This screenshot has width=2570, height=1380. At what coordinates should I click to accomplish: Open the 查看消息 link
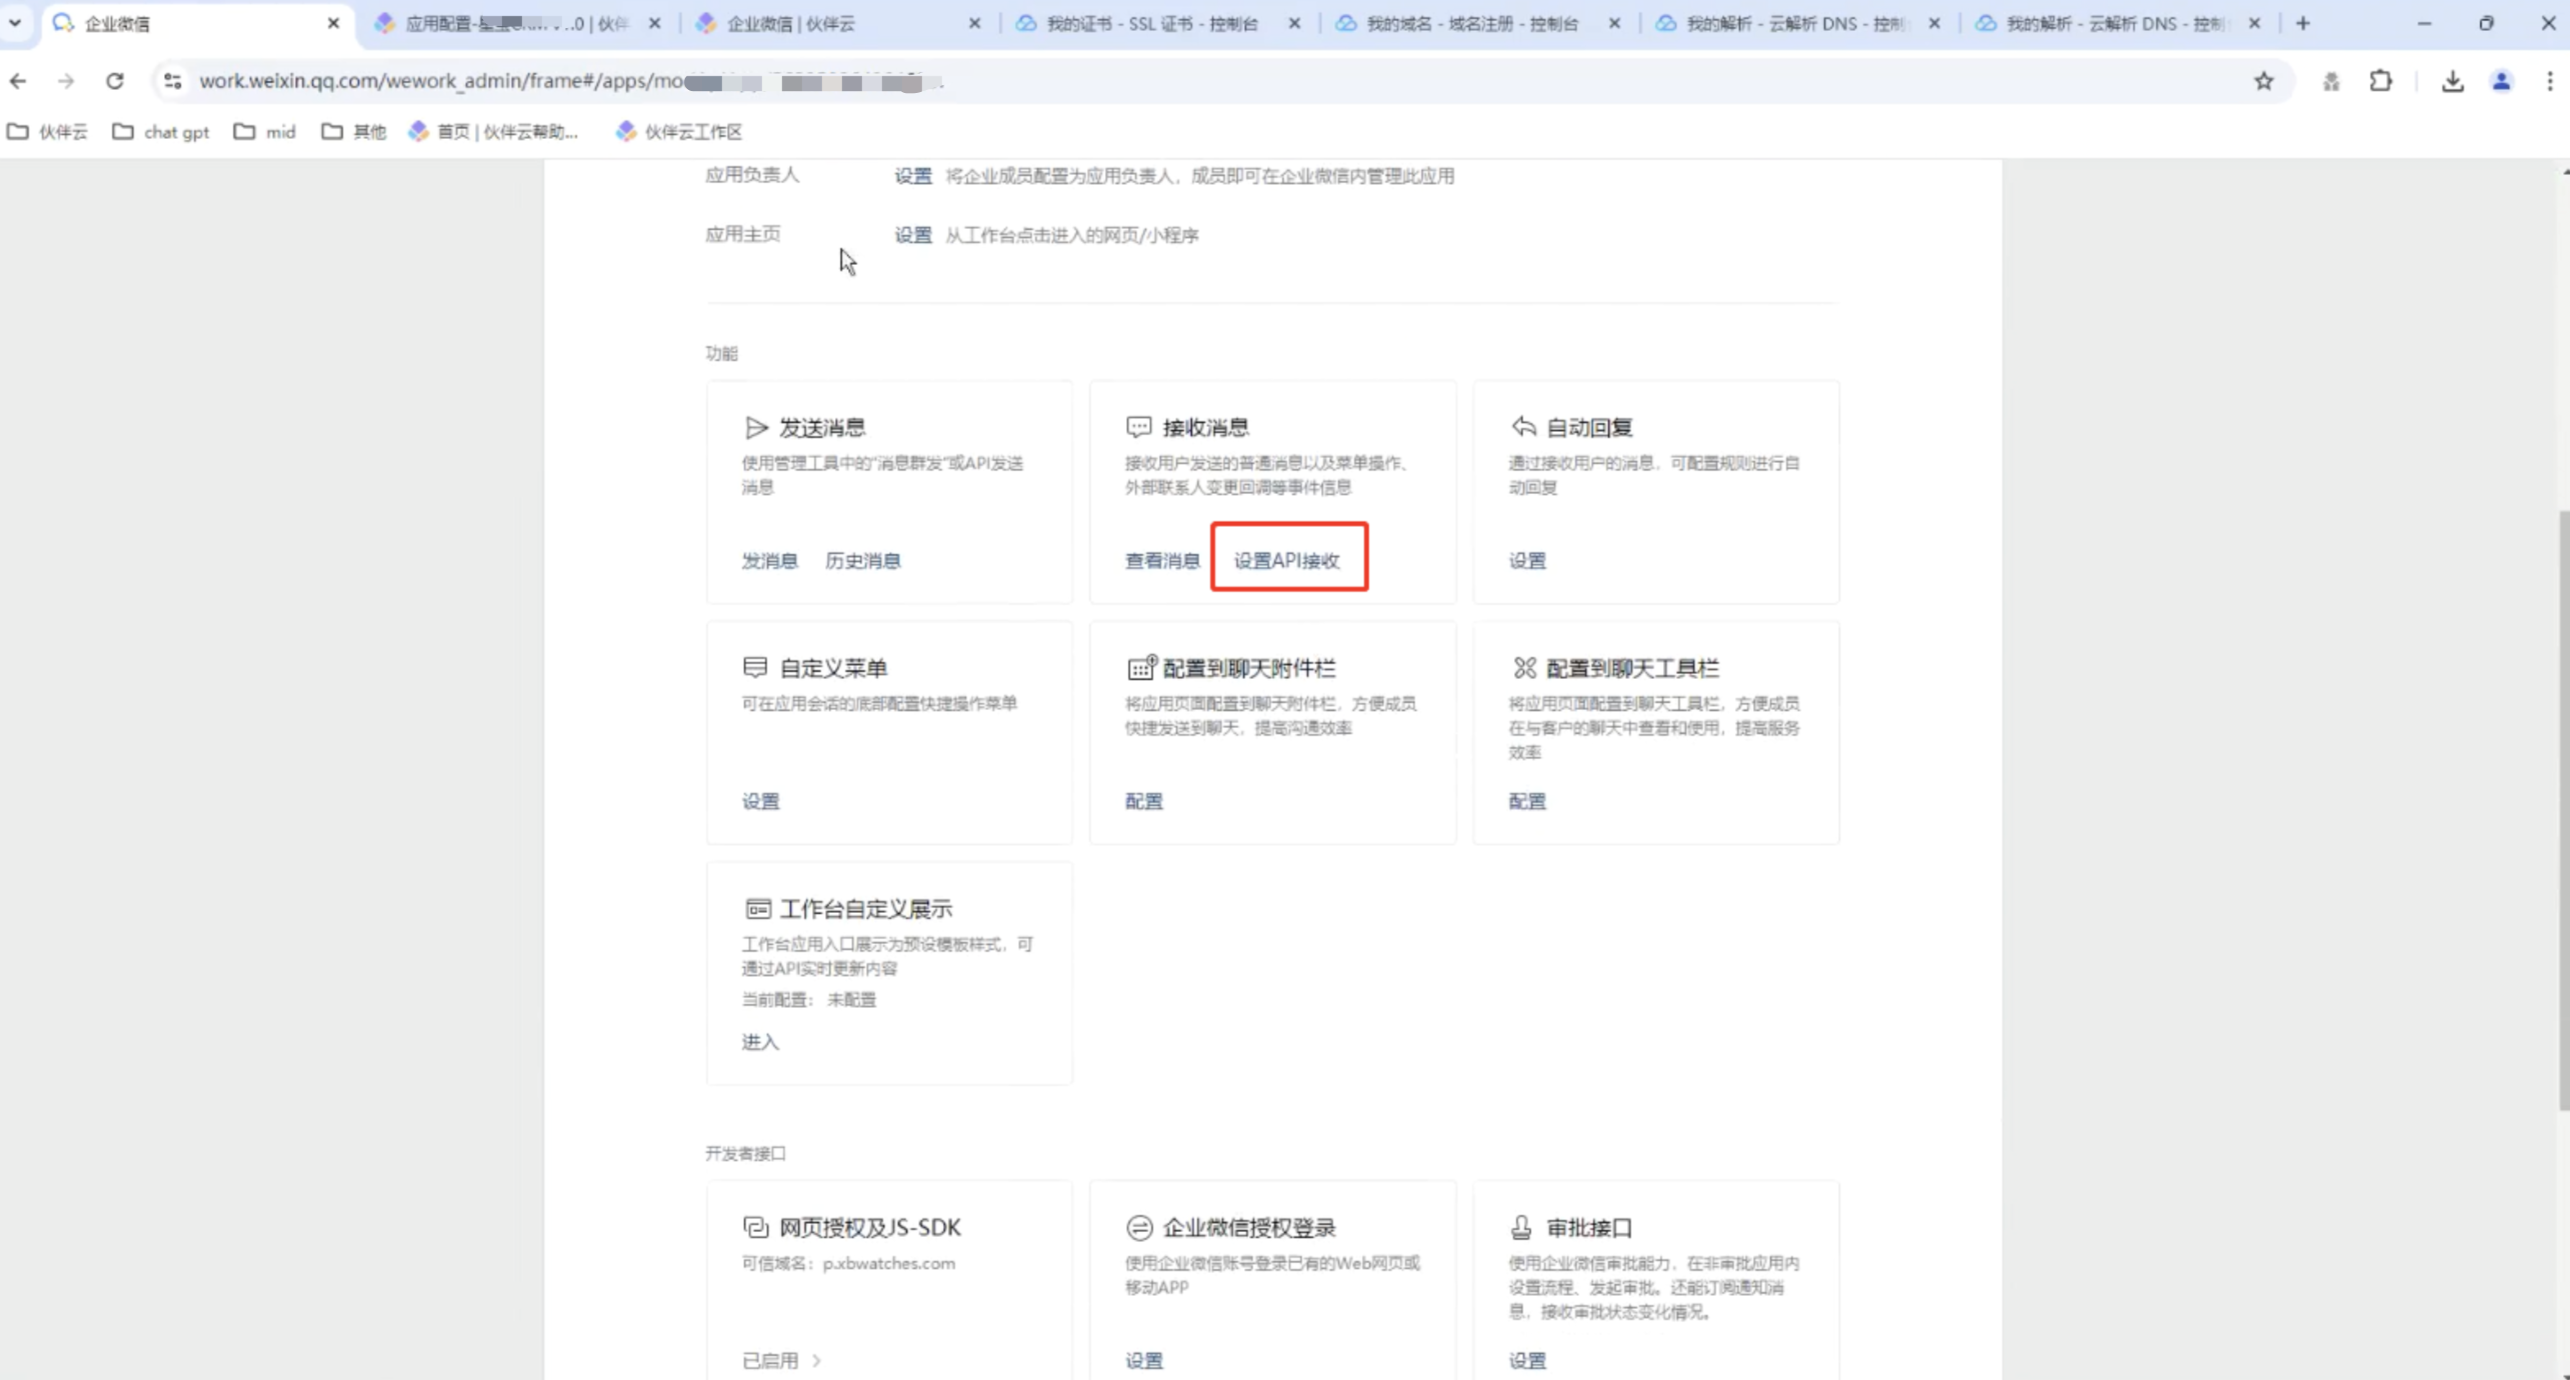pyautogui.click(x=1162, y=561)
